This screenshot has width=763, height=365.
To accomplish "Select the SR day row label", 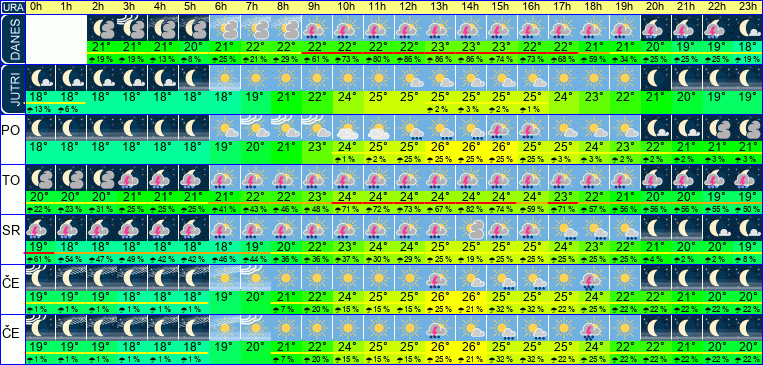I will [11, 230].
